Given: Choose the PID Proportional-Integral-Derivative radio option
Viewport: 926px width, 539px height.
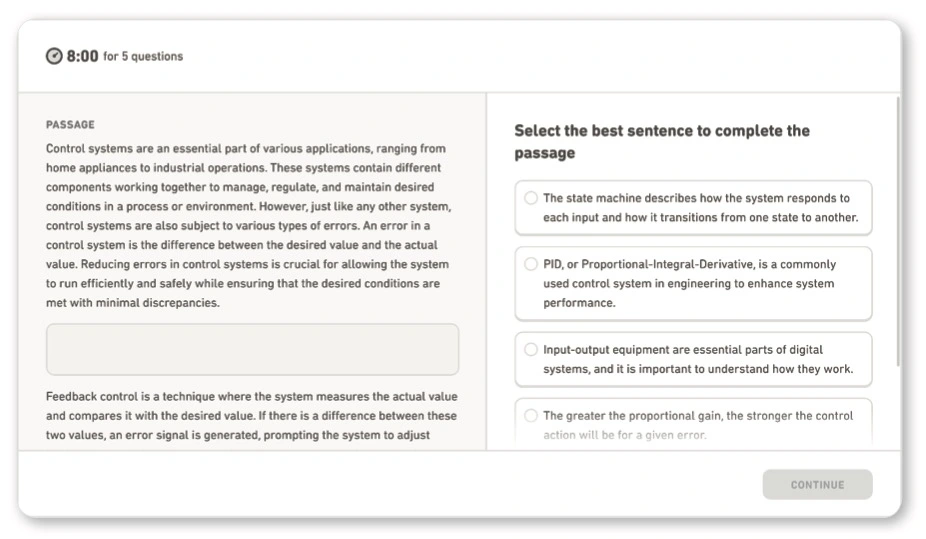Looking at the screenshot, I should [531, 265].
